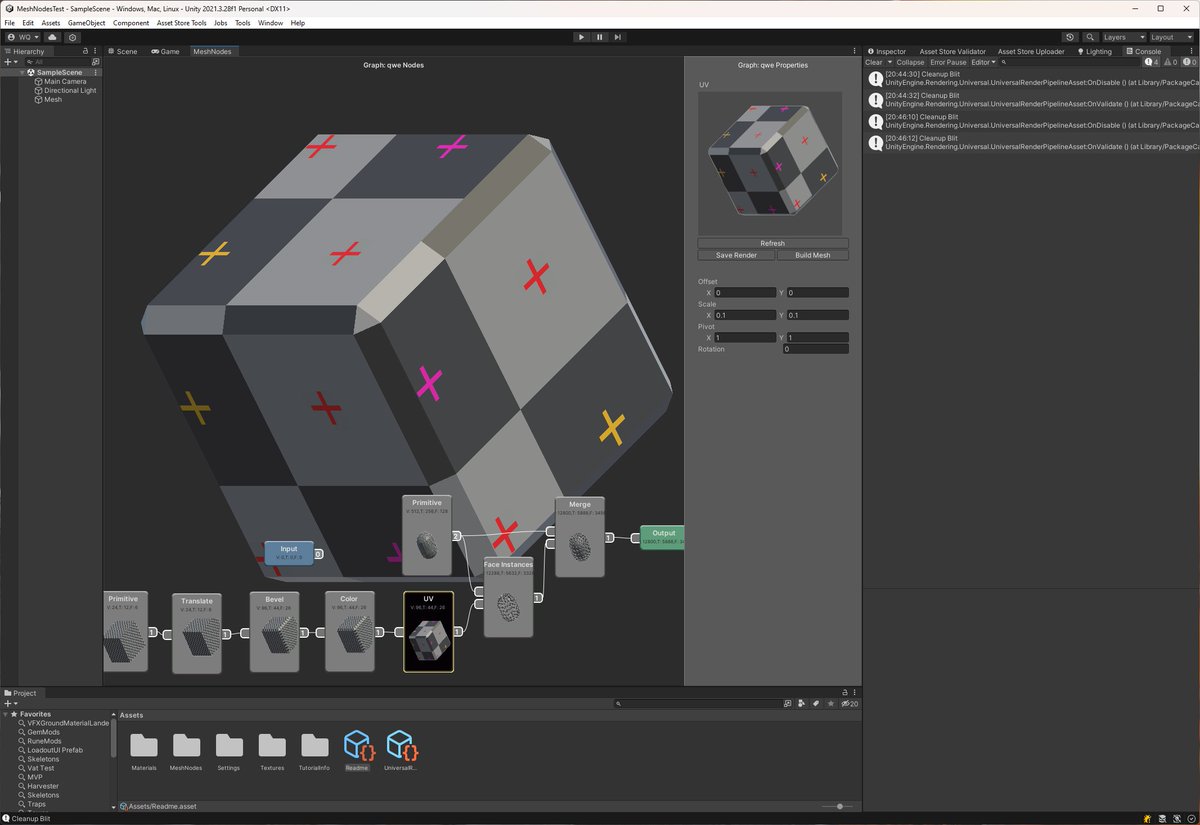This screenshot has height=825, width=1200.
Task: Open the Clear options dropdown arrow
Action: click(x=889, y=62)
